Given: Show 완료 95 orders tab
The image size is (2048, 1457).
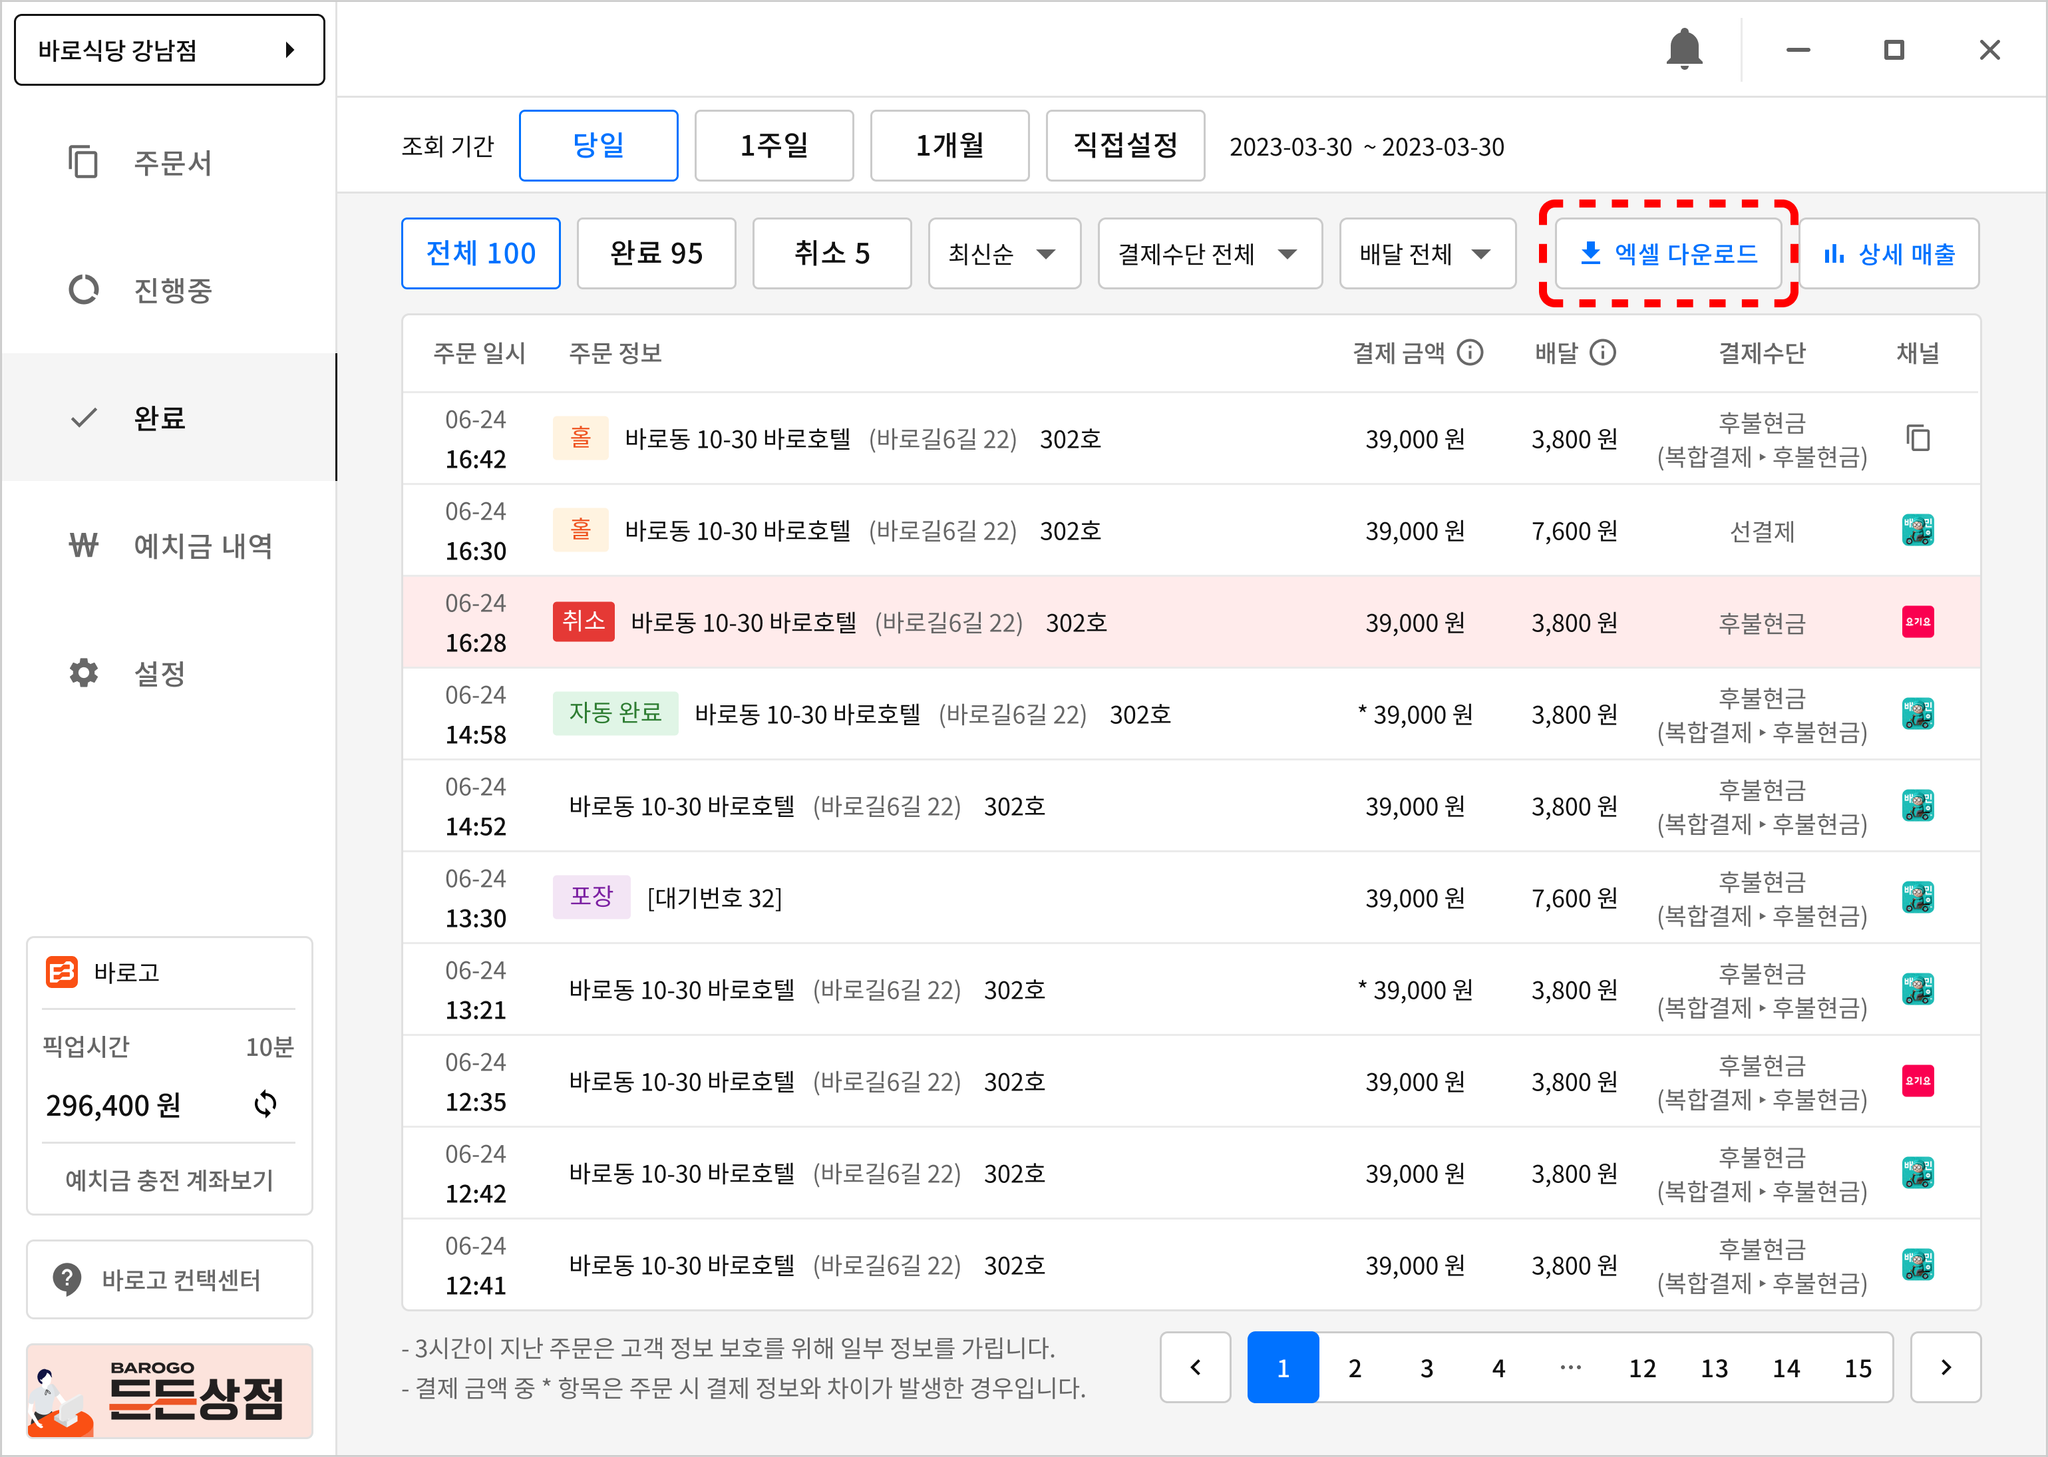Looking at the screenshot, I should click(656, 254).
